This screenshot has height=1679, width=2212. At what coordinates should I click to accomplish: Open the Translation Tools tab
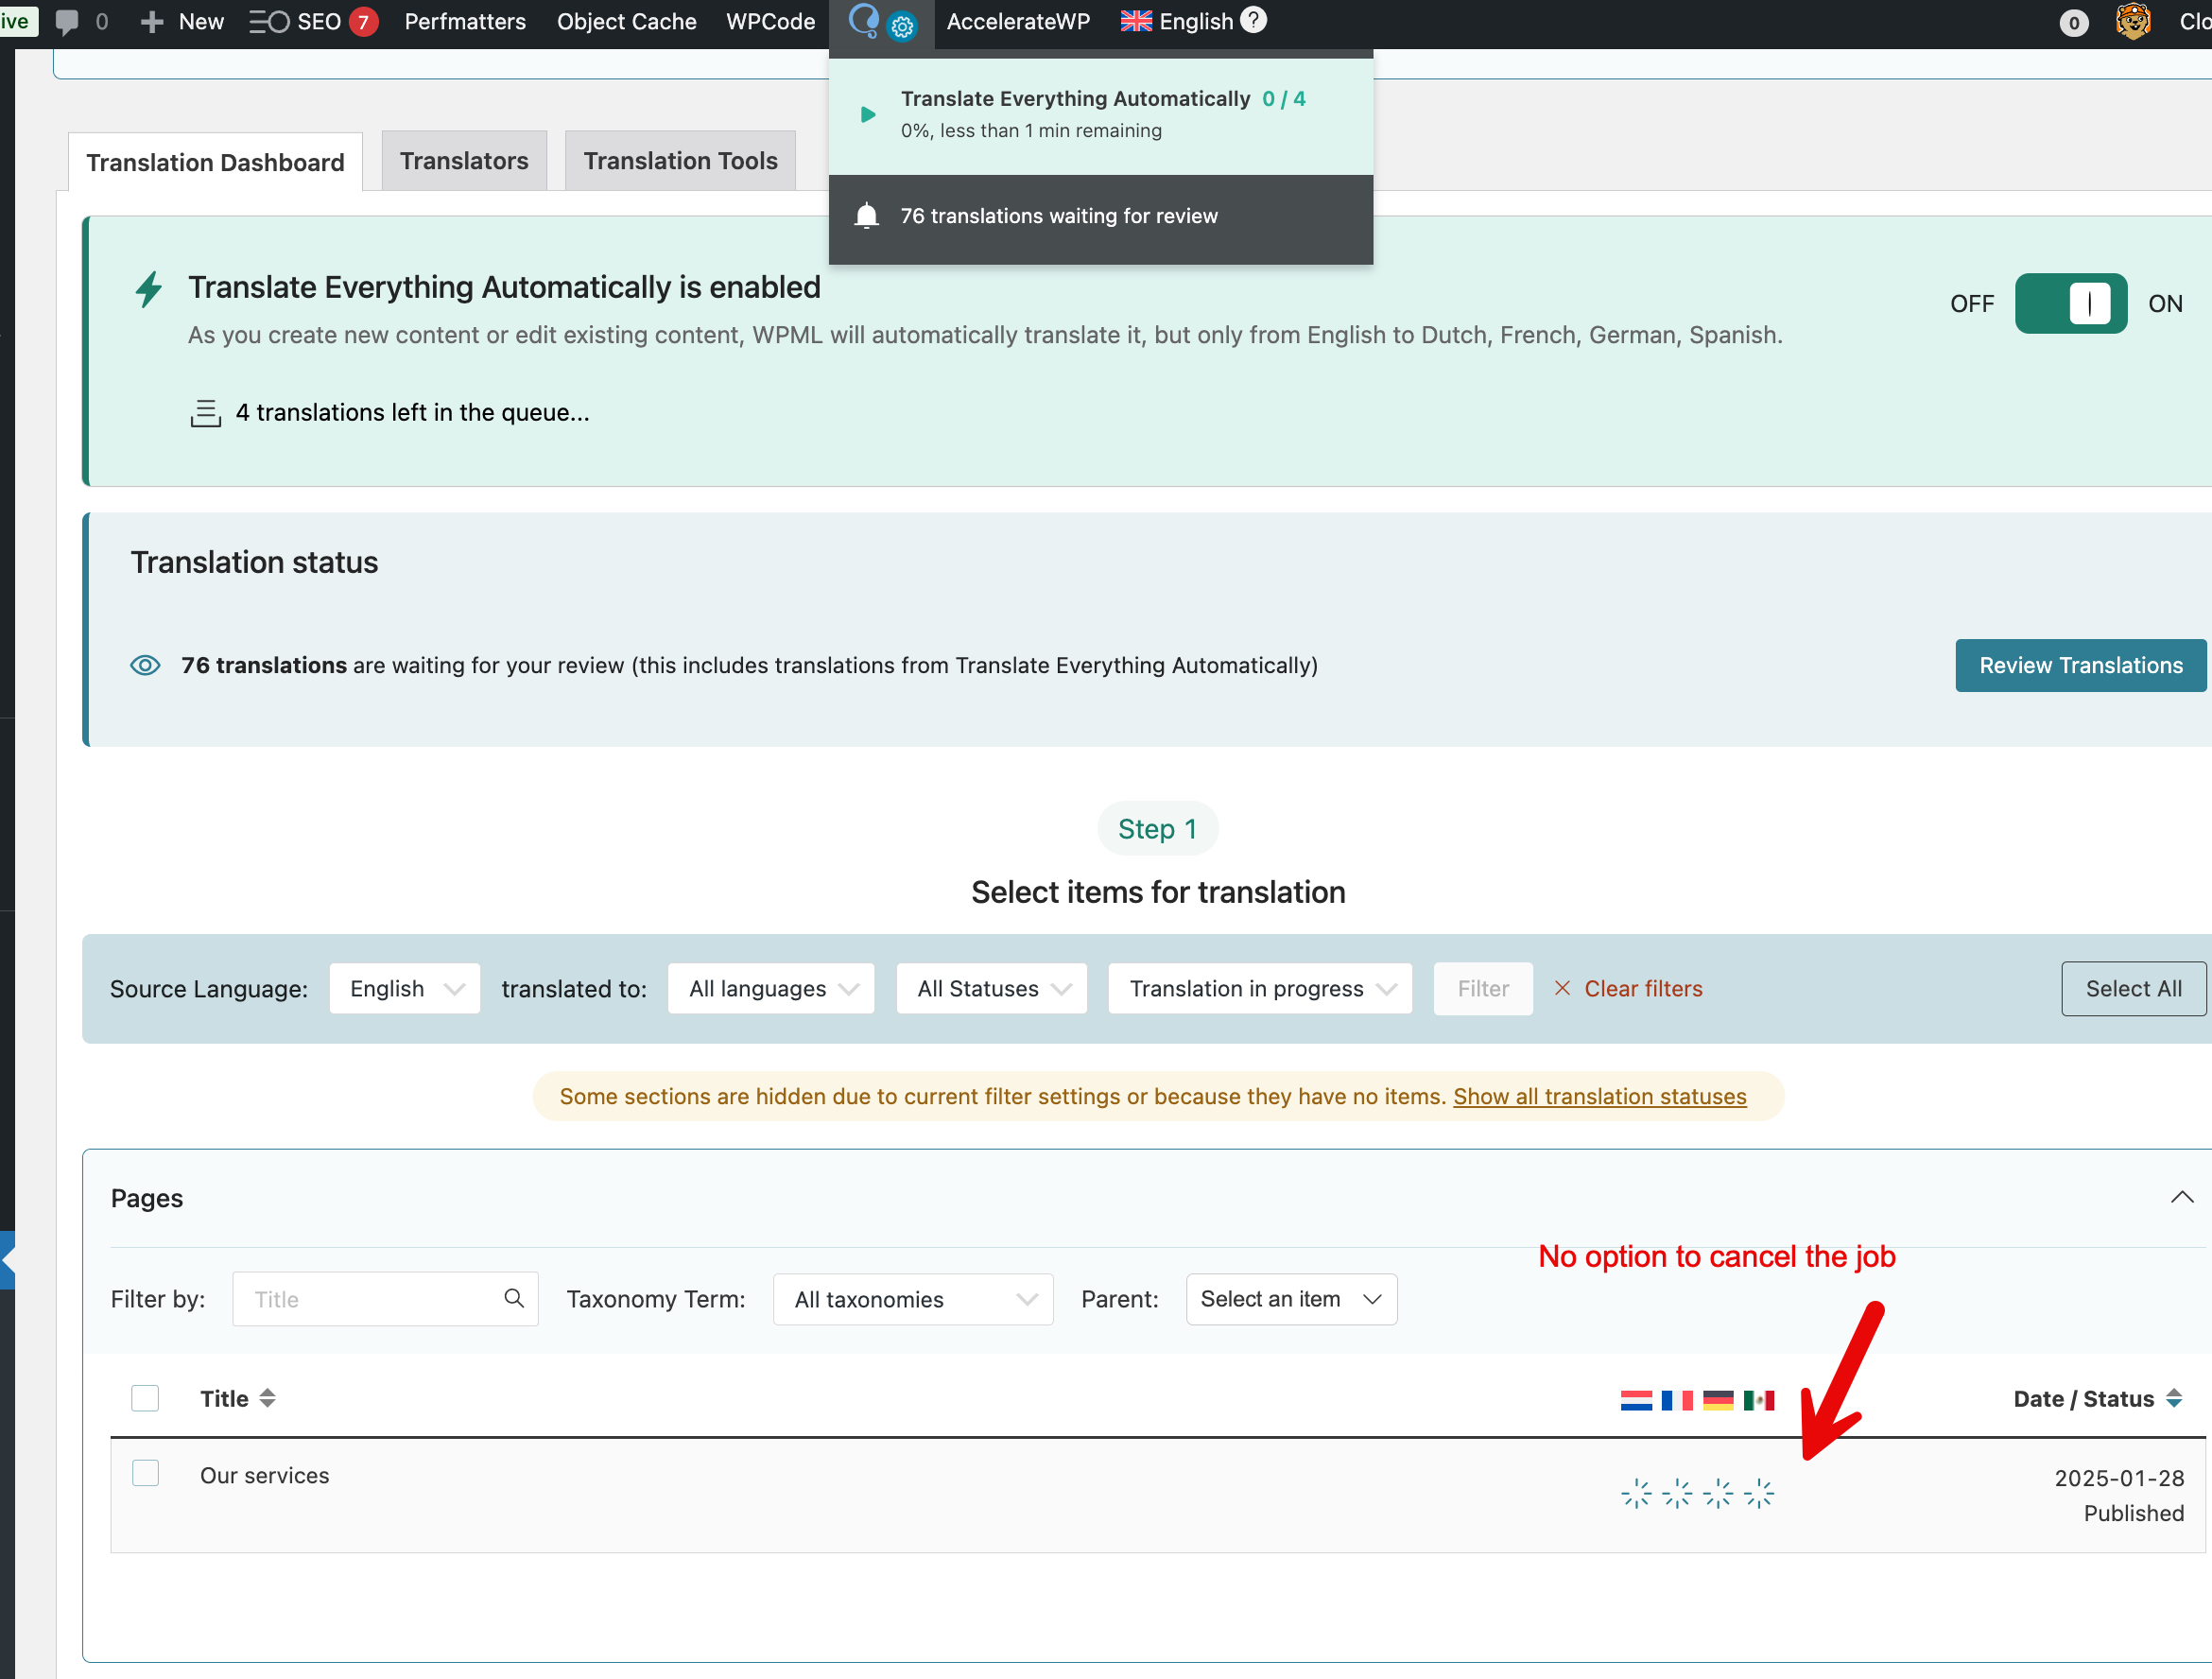680,161
